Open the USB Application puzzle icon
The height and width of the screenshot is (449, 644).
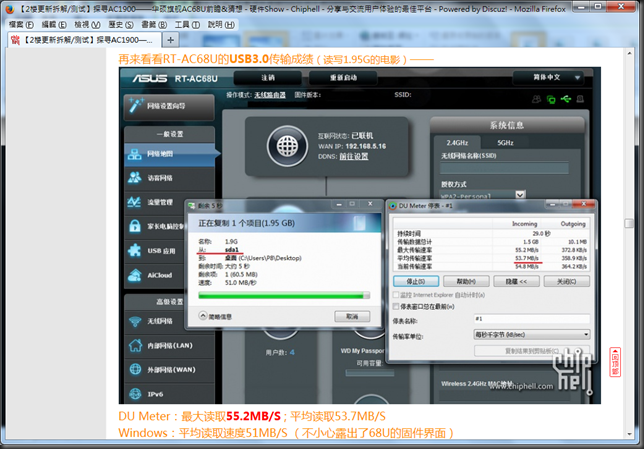(135, 251)
